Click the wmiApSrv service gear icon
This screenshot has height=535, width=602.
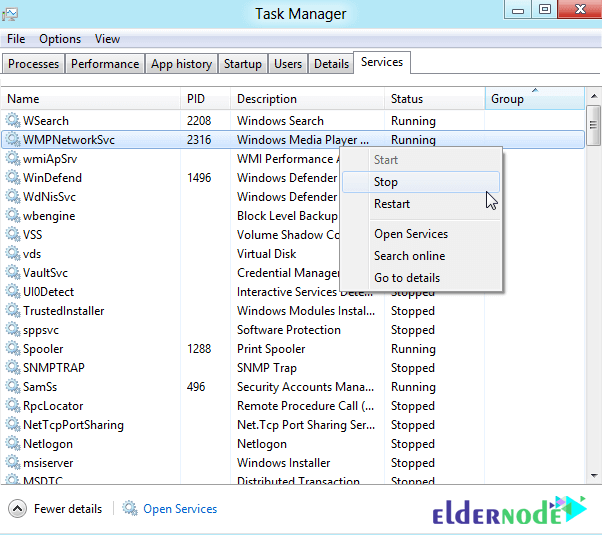click(x=13, y=158)
